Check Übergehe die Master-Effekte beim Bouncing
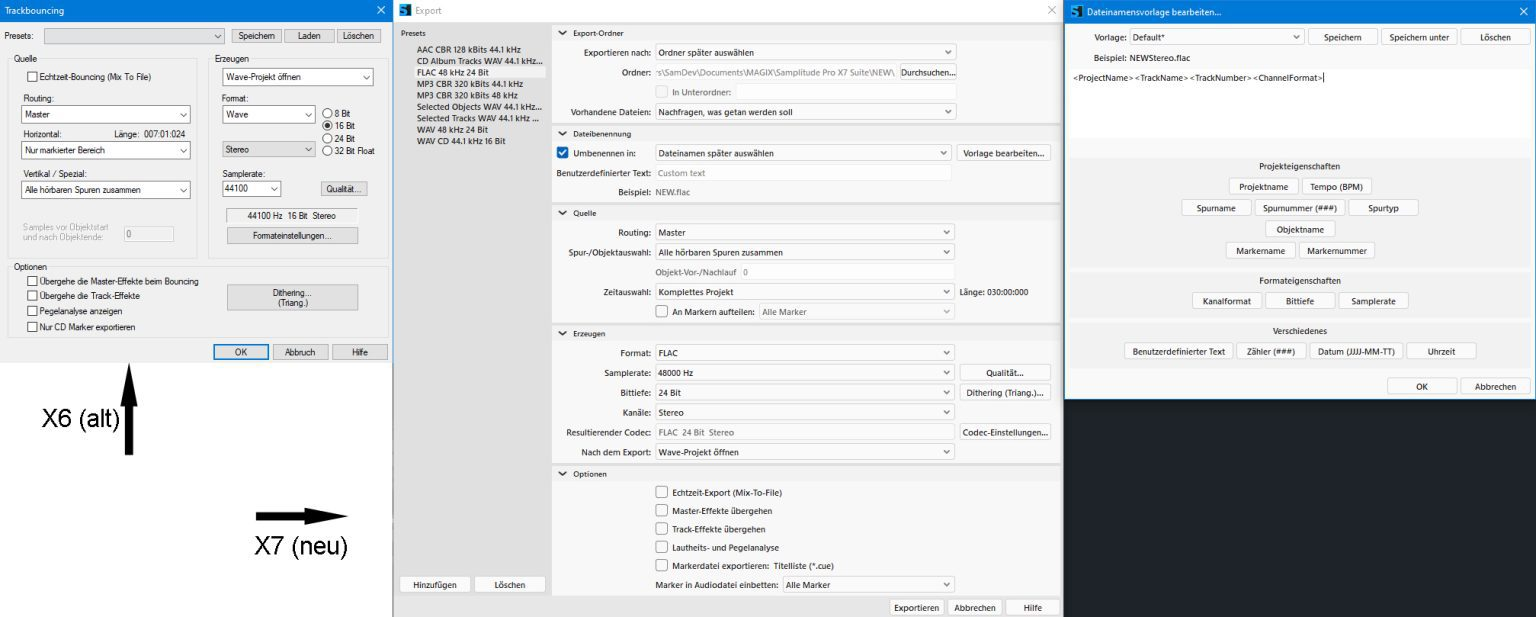1536x617 pixels. pos(33,281)
